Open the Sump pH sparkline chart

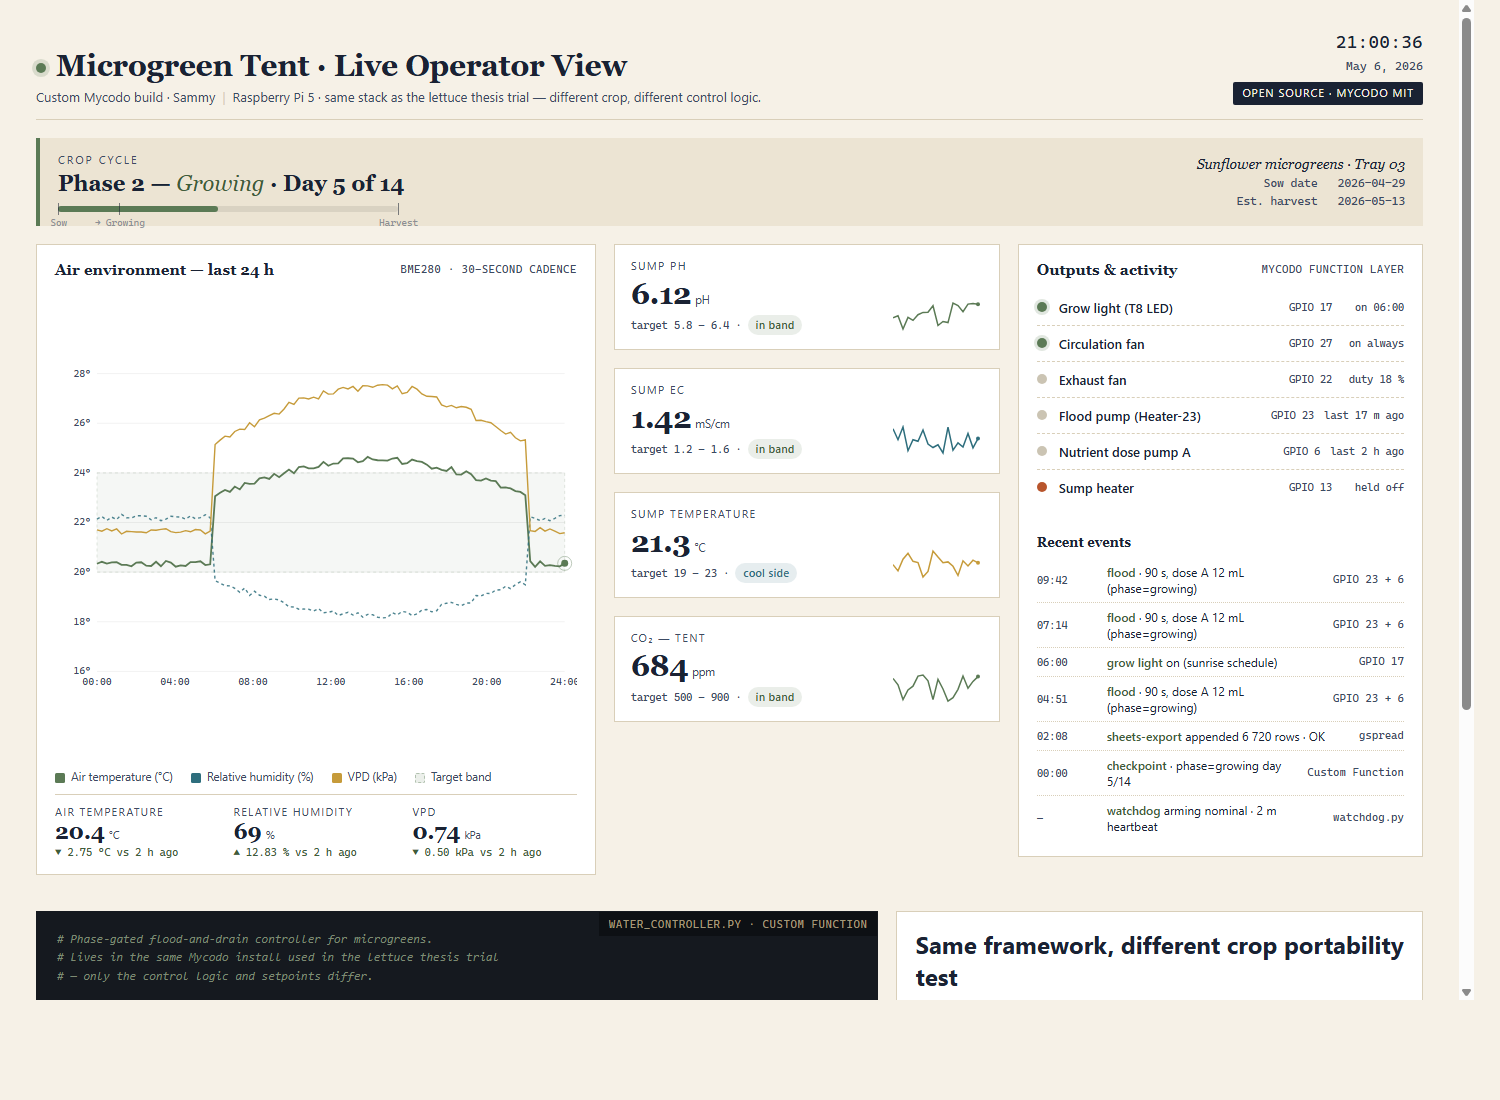click(937, 315)
